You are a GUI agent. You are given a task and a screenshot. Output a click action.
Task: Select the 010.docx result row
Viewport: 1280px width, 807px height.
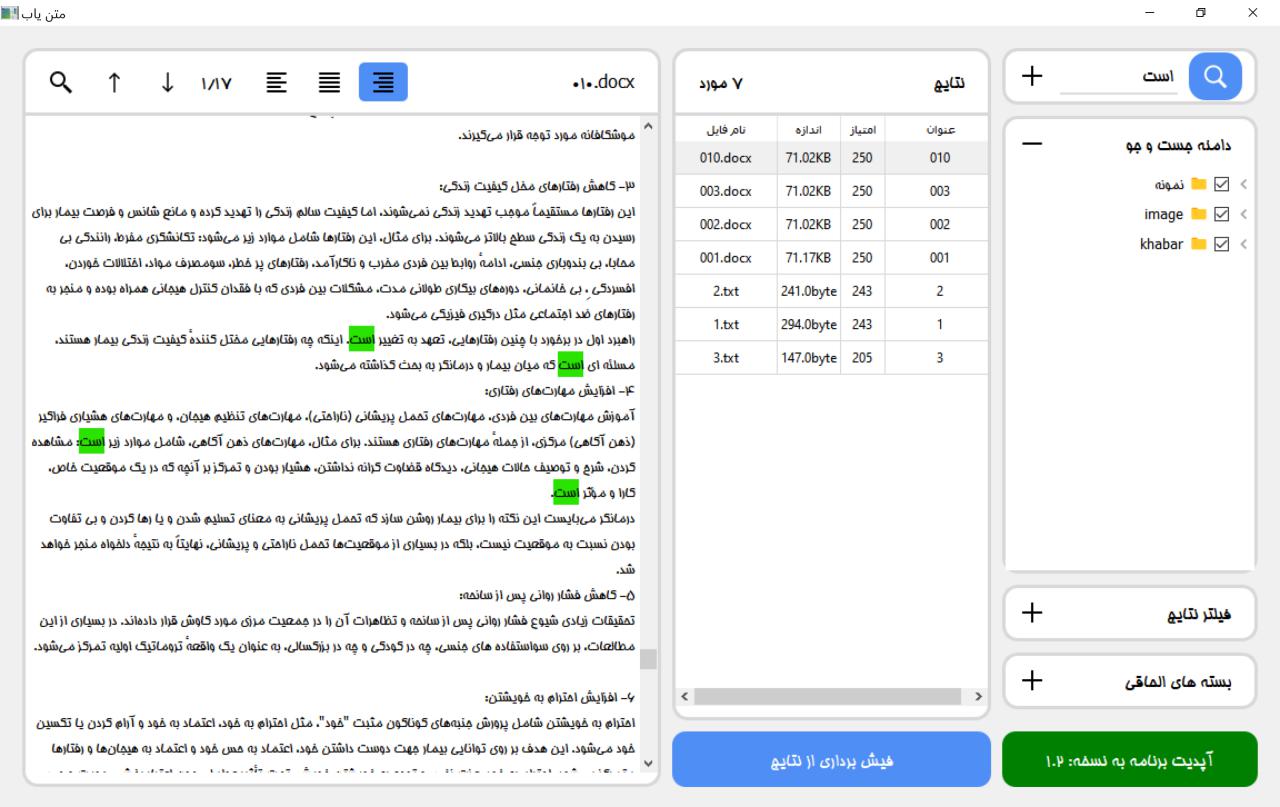(831, 158)
